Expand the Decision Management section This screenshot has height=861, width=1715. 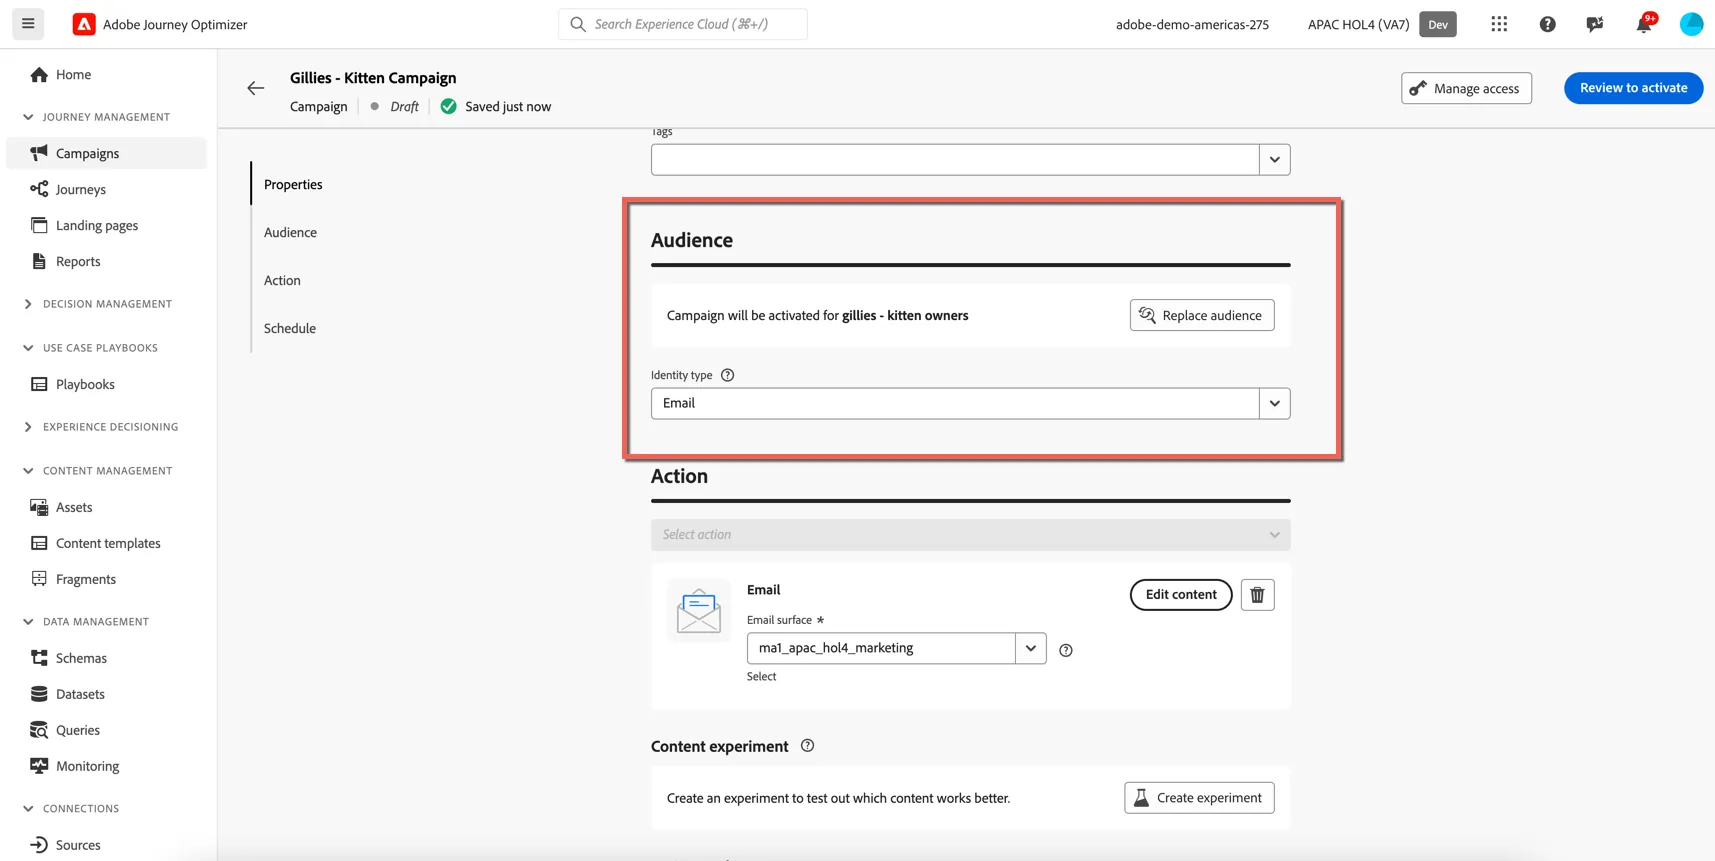tap(28, 304)
